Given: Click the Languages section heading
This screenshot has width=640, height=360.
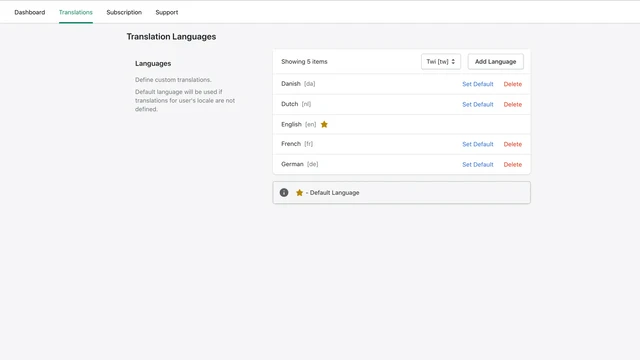Looking at the screenshot, I should click(153, 64).
